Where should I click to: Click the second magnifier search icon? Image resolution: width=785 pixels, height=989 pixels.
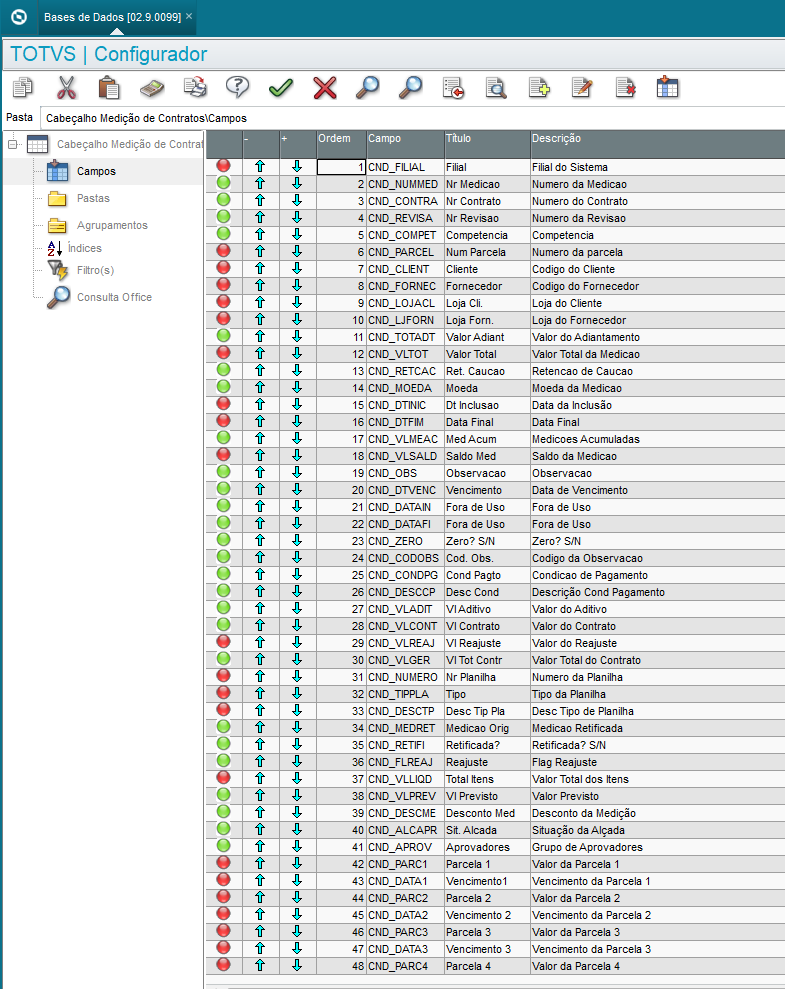[410, 88]
